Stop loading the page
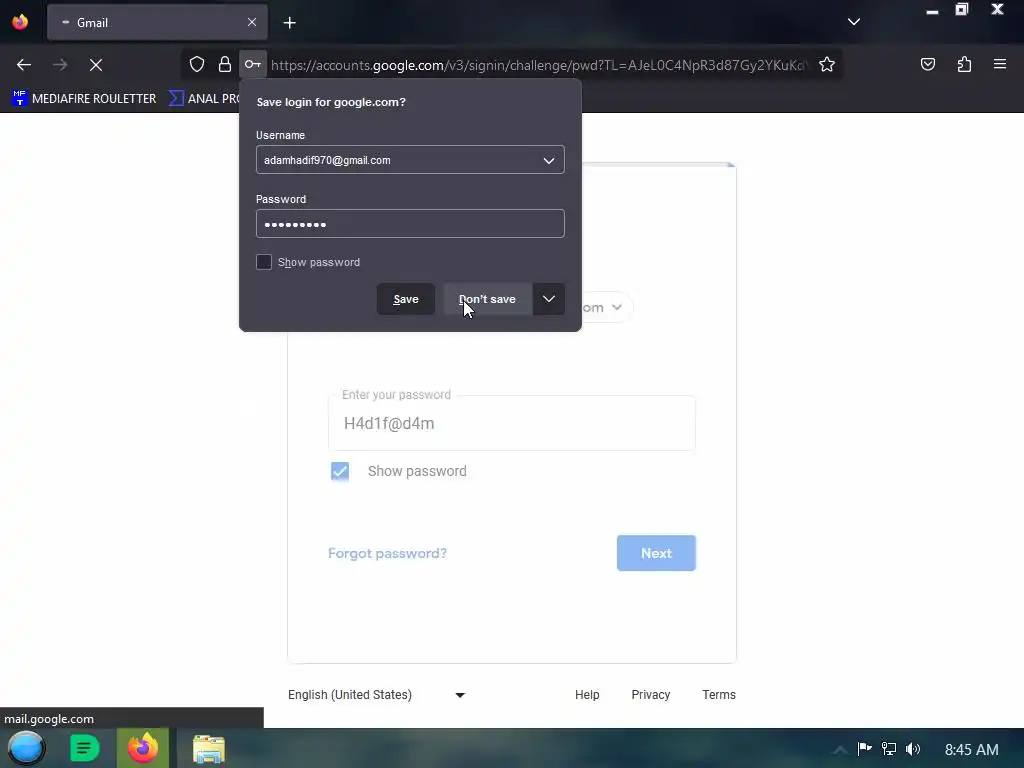This screenshot has width=1024, height=768. click(96, 65)
